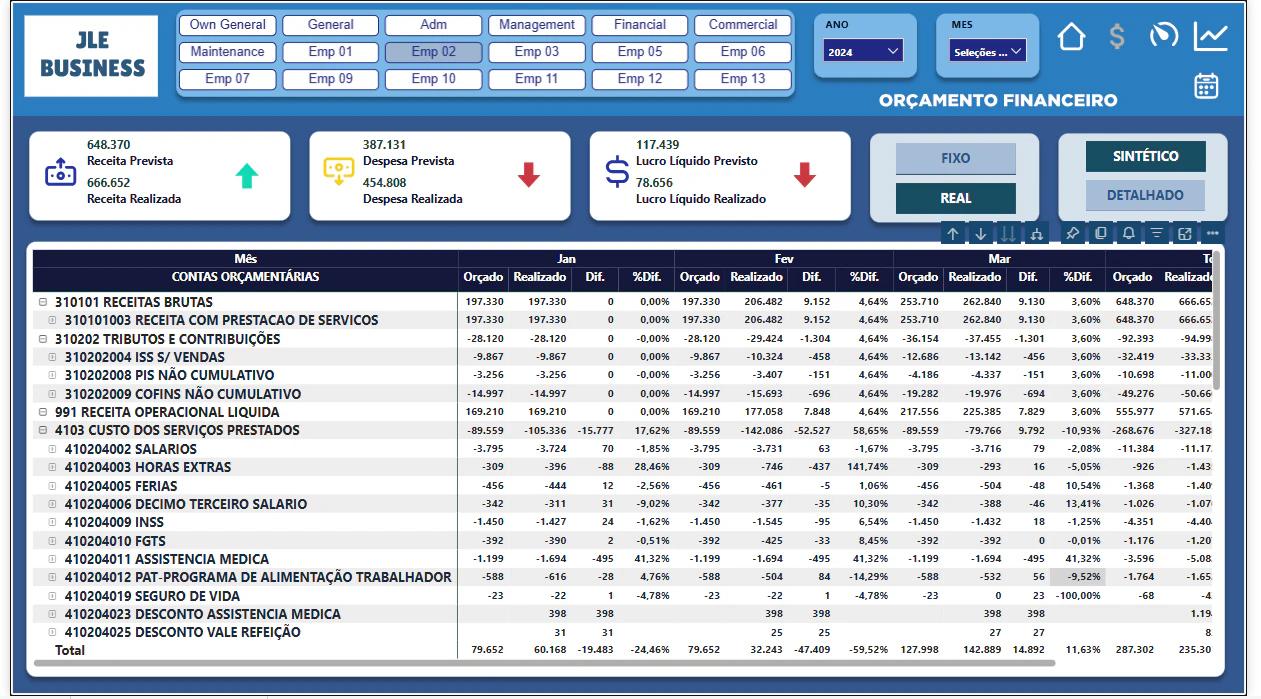Go to the home page icon
The image size is (1261, 699).
click(1071, 38)
